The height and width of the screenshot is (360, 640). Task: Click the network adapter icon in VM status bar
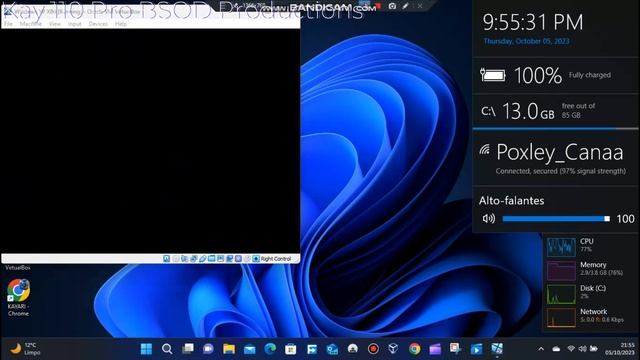pos(193,259)
